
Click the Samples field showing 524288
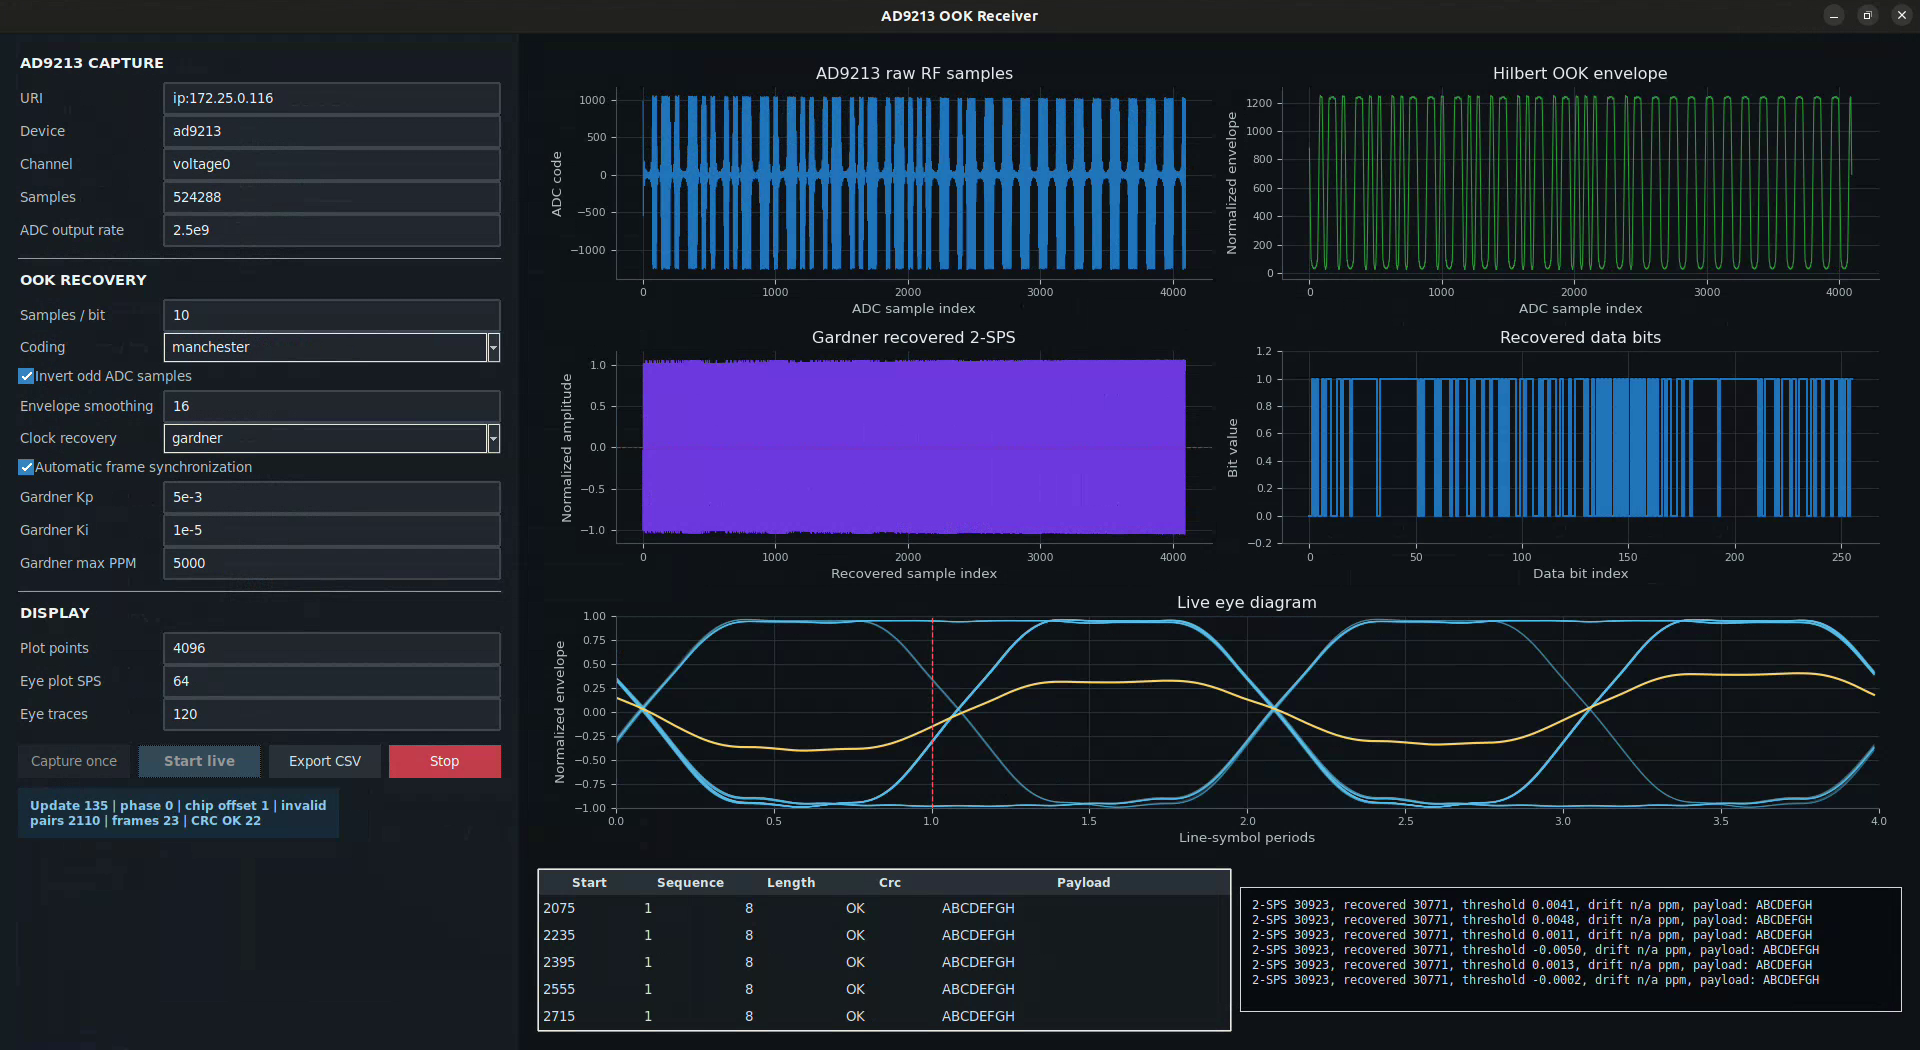point(332,197)
